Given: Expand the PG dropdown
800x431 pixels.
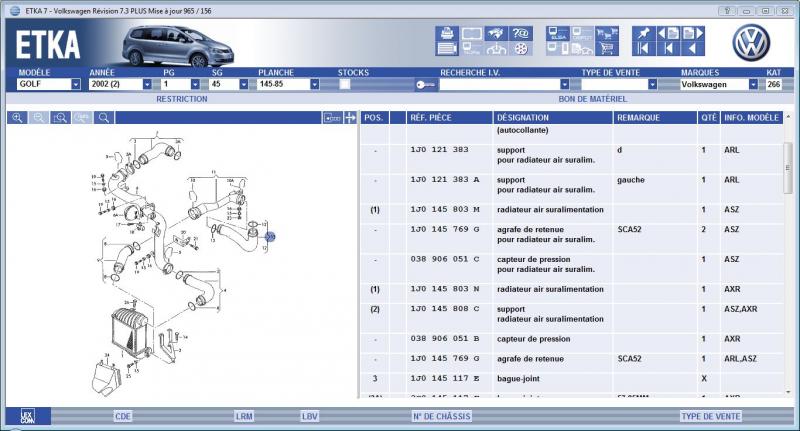Looking at the screenshot, I should tap(195, 84).
